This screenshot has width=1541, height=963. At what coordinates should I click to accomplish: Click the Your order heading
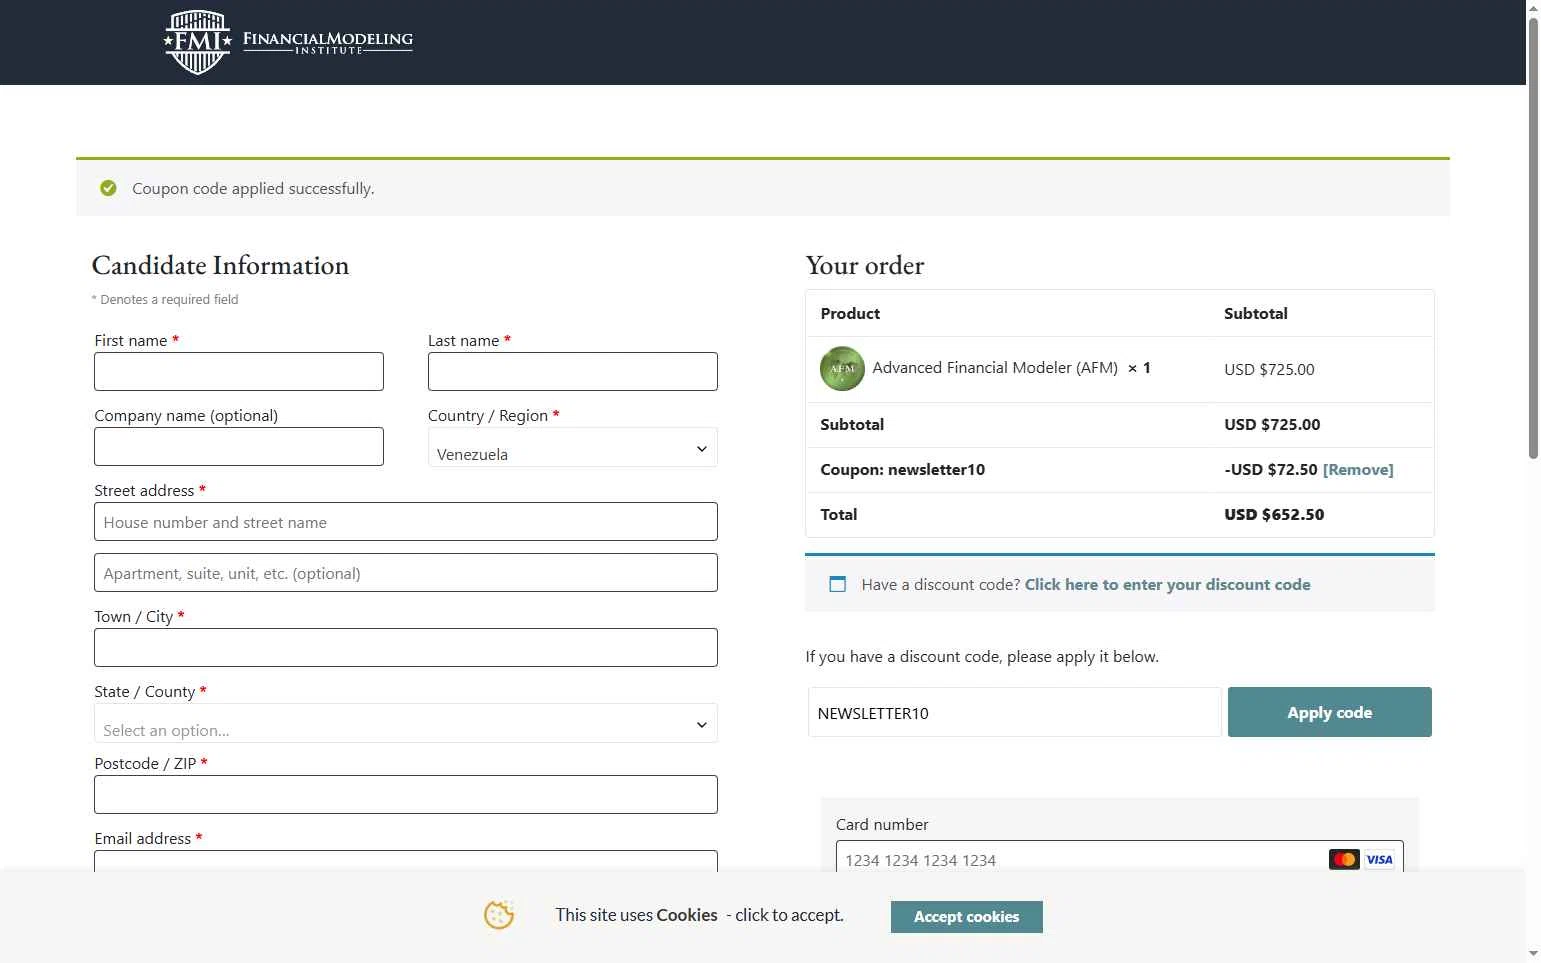(865, 265)
